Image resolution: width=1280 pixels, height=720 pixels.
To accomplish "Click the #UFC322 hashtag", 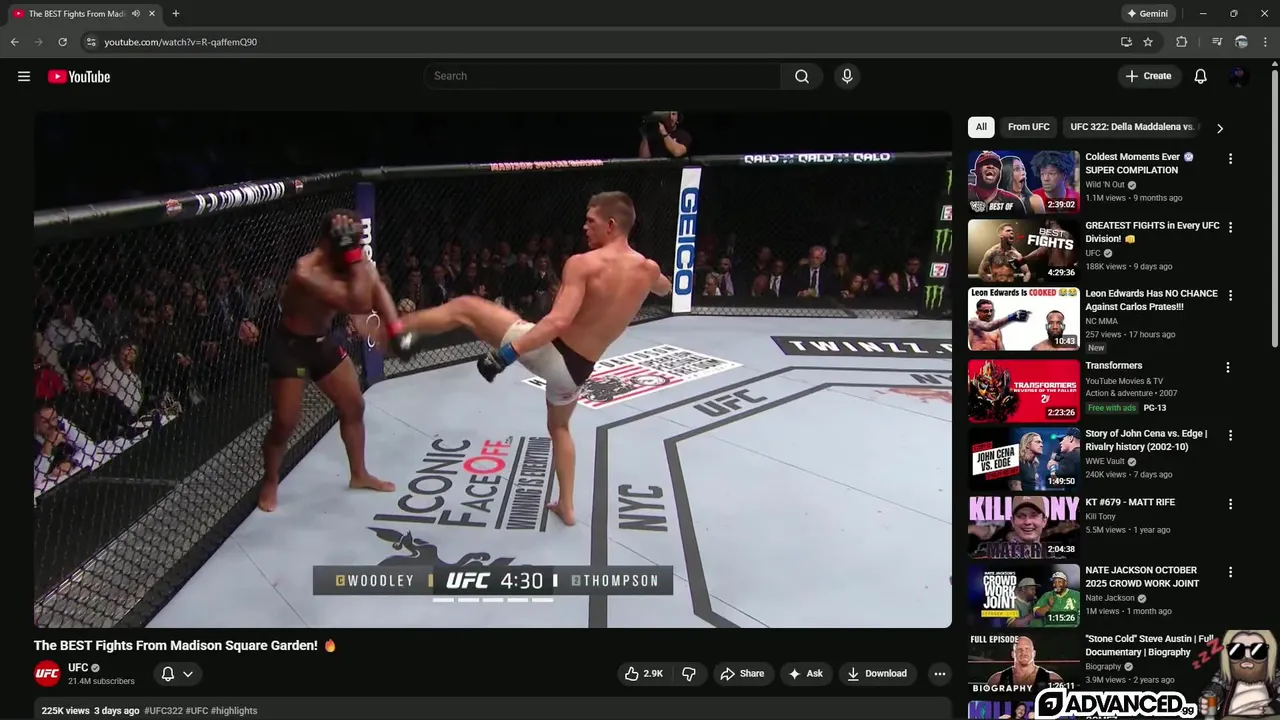I will (x=163, y=711).
